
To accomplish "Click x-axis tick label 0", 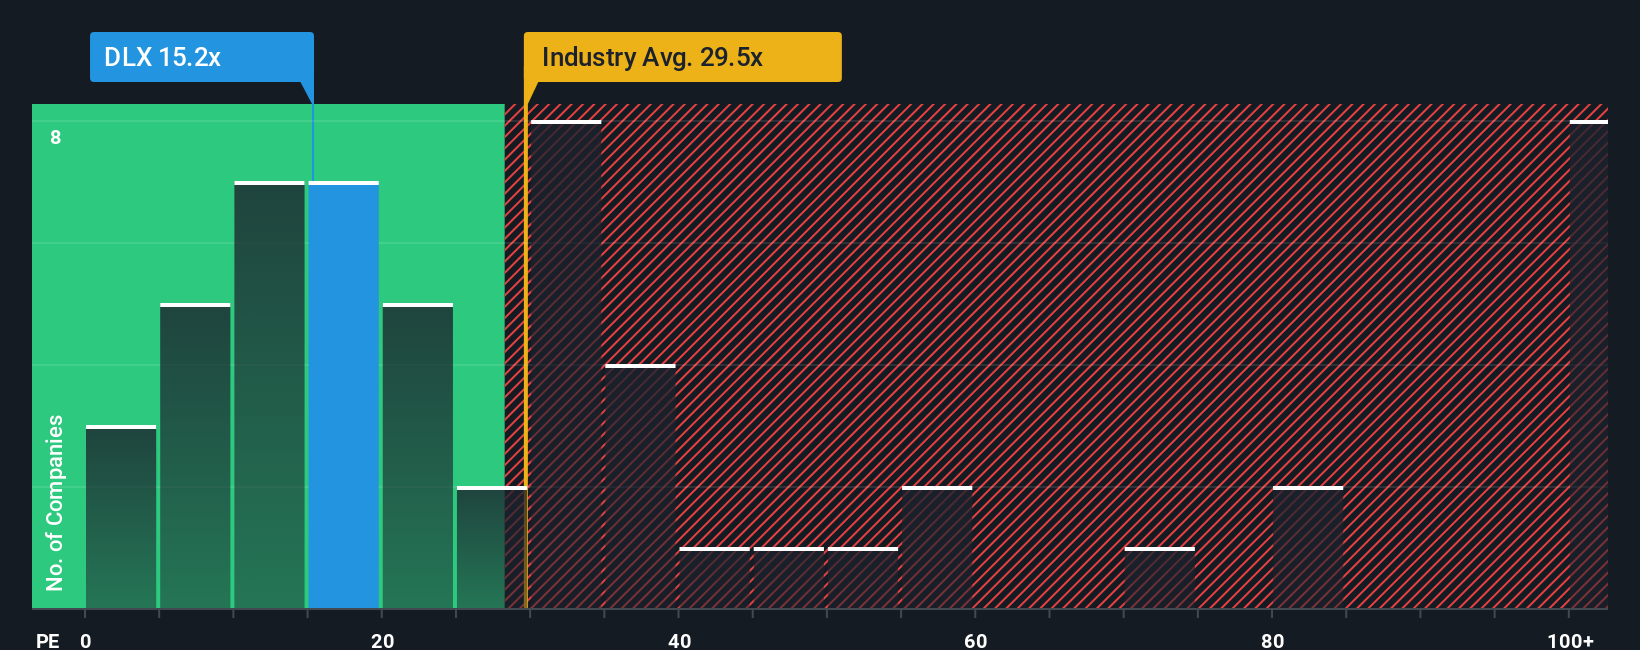I will [x=86, y=640].
